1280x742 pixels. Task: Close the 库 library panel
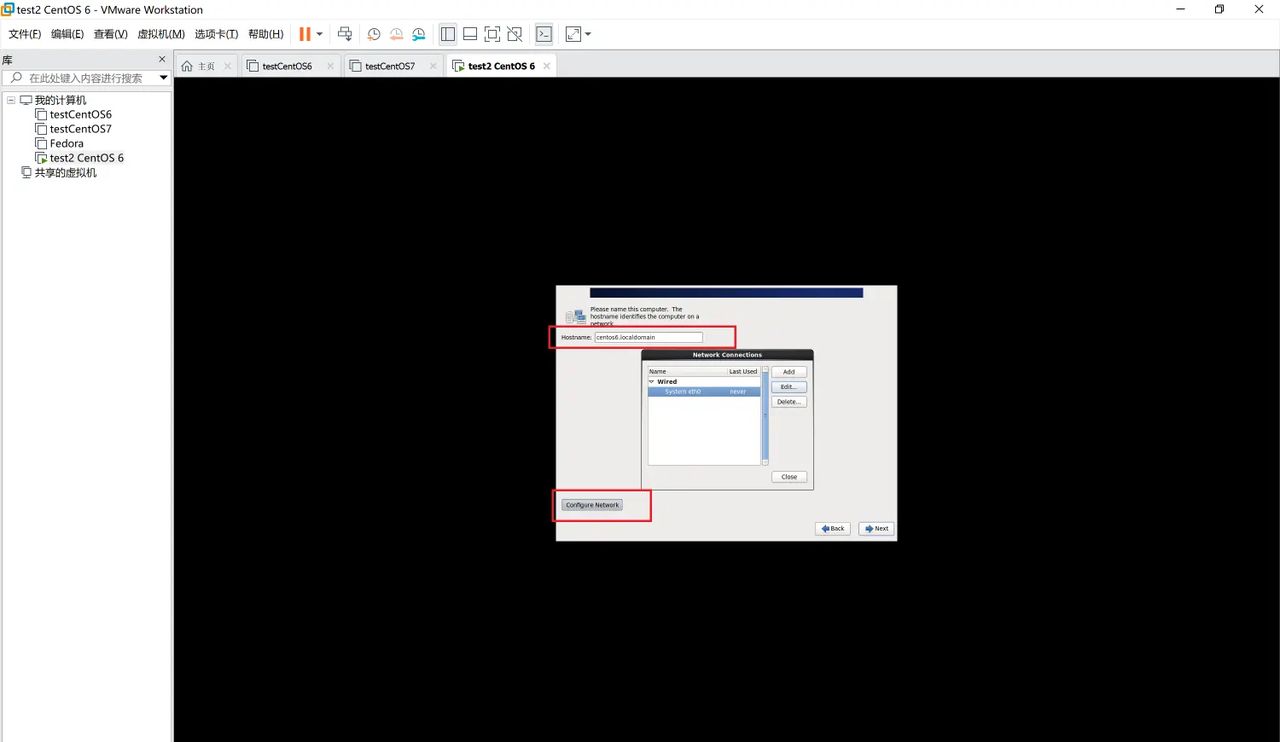(x=162, y=60)
